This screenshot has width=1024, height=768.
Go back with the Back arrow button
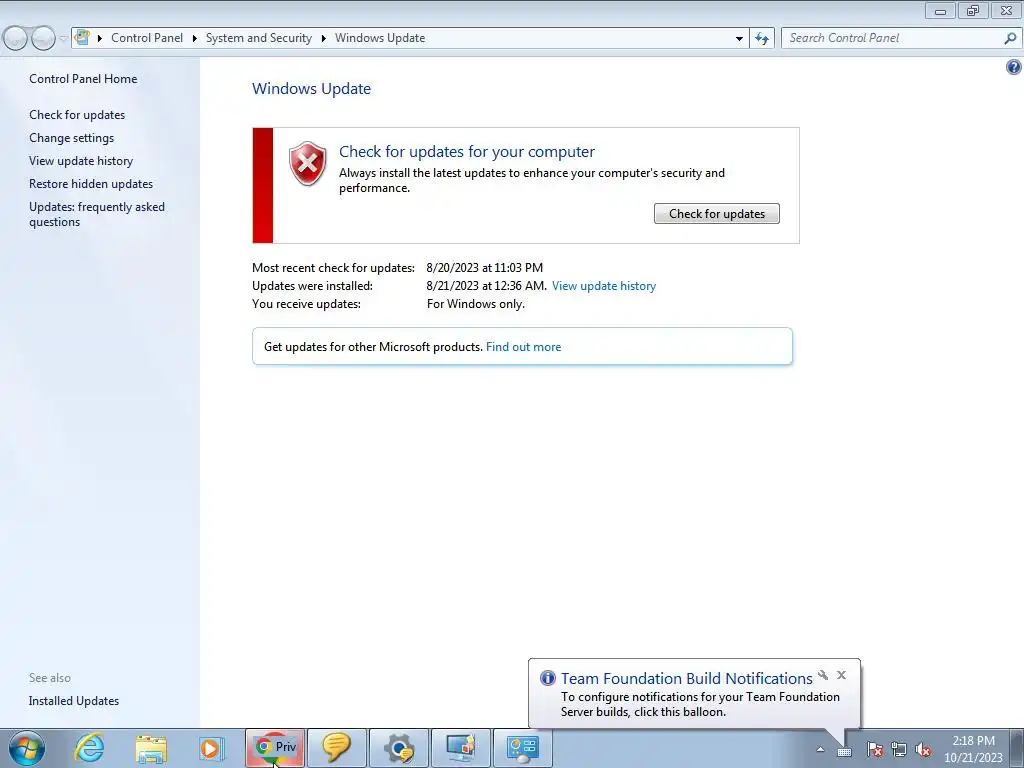16,39
